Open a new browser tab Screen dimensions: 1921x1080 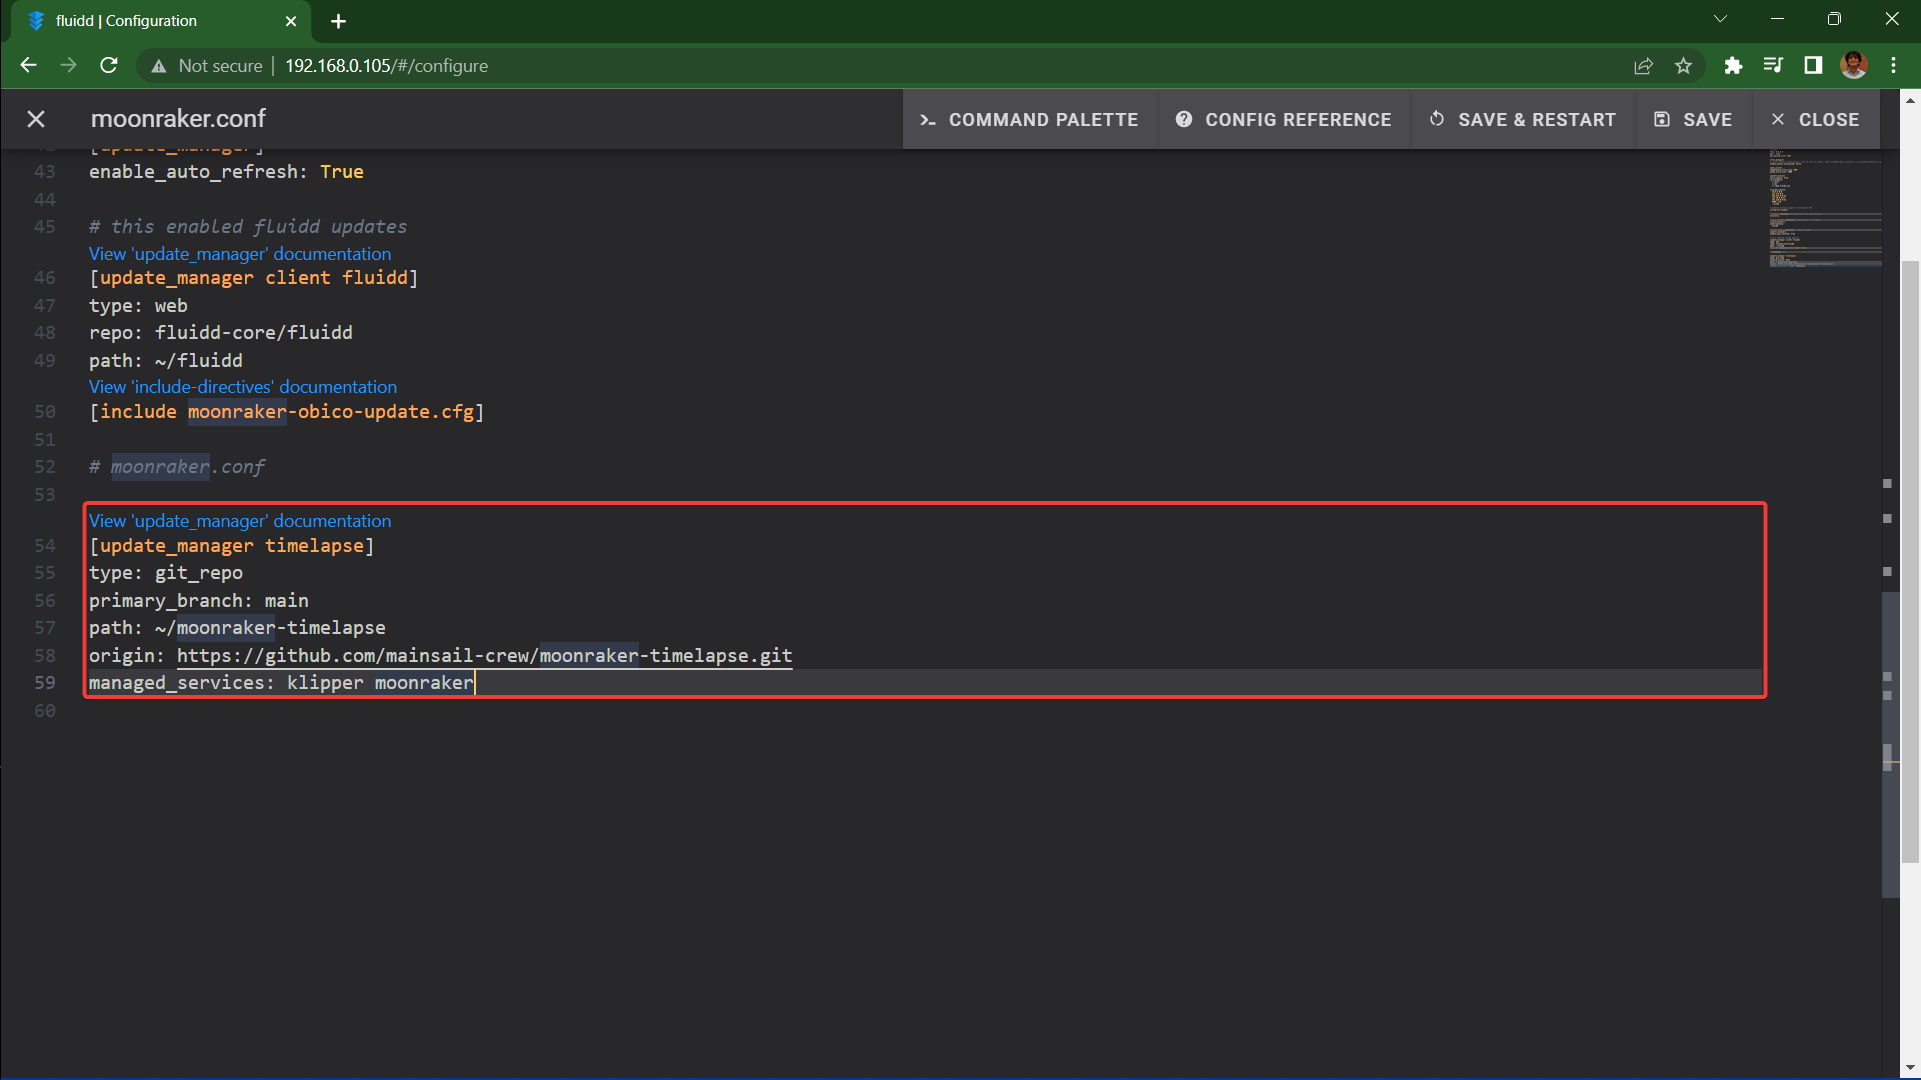(x=338, y=21)
